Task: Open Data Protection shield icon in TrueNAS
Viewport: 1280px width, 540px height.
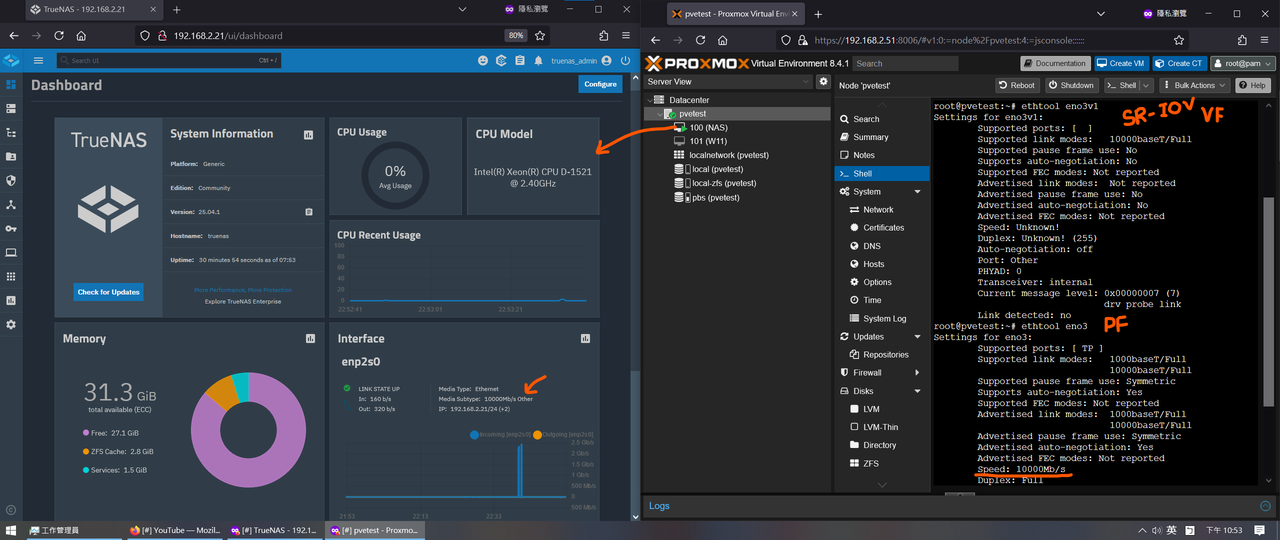Action: (11, 180)
